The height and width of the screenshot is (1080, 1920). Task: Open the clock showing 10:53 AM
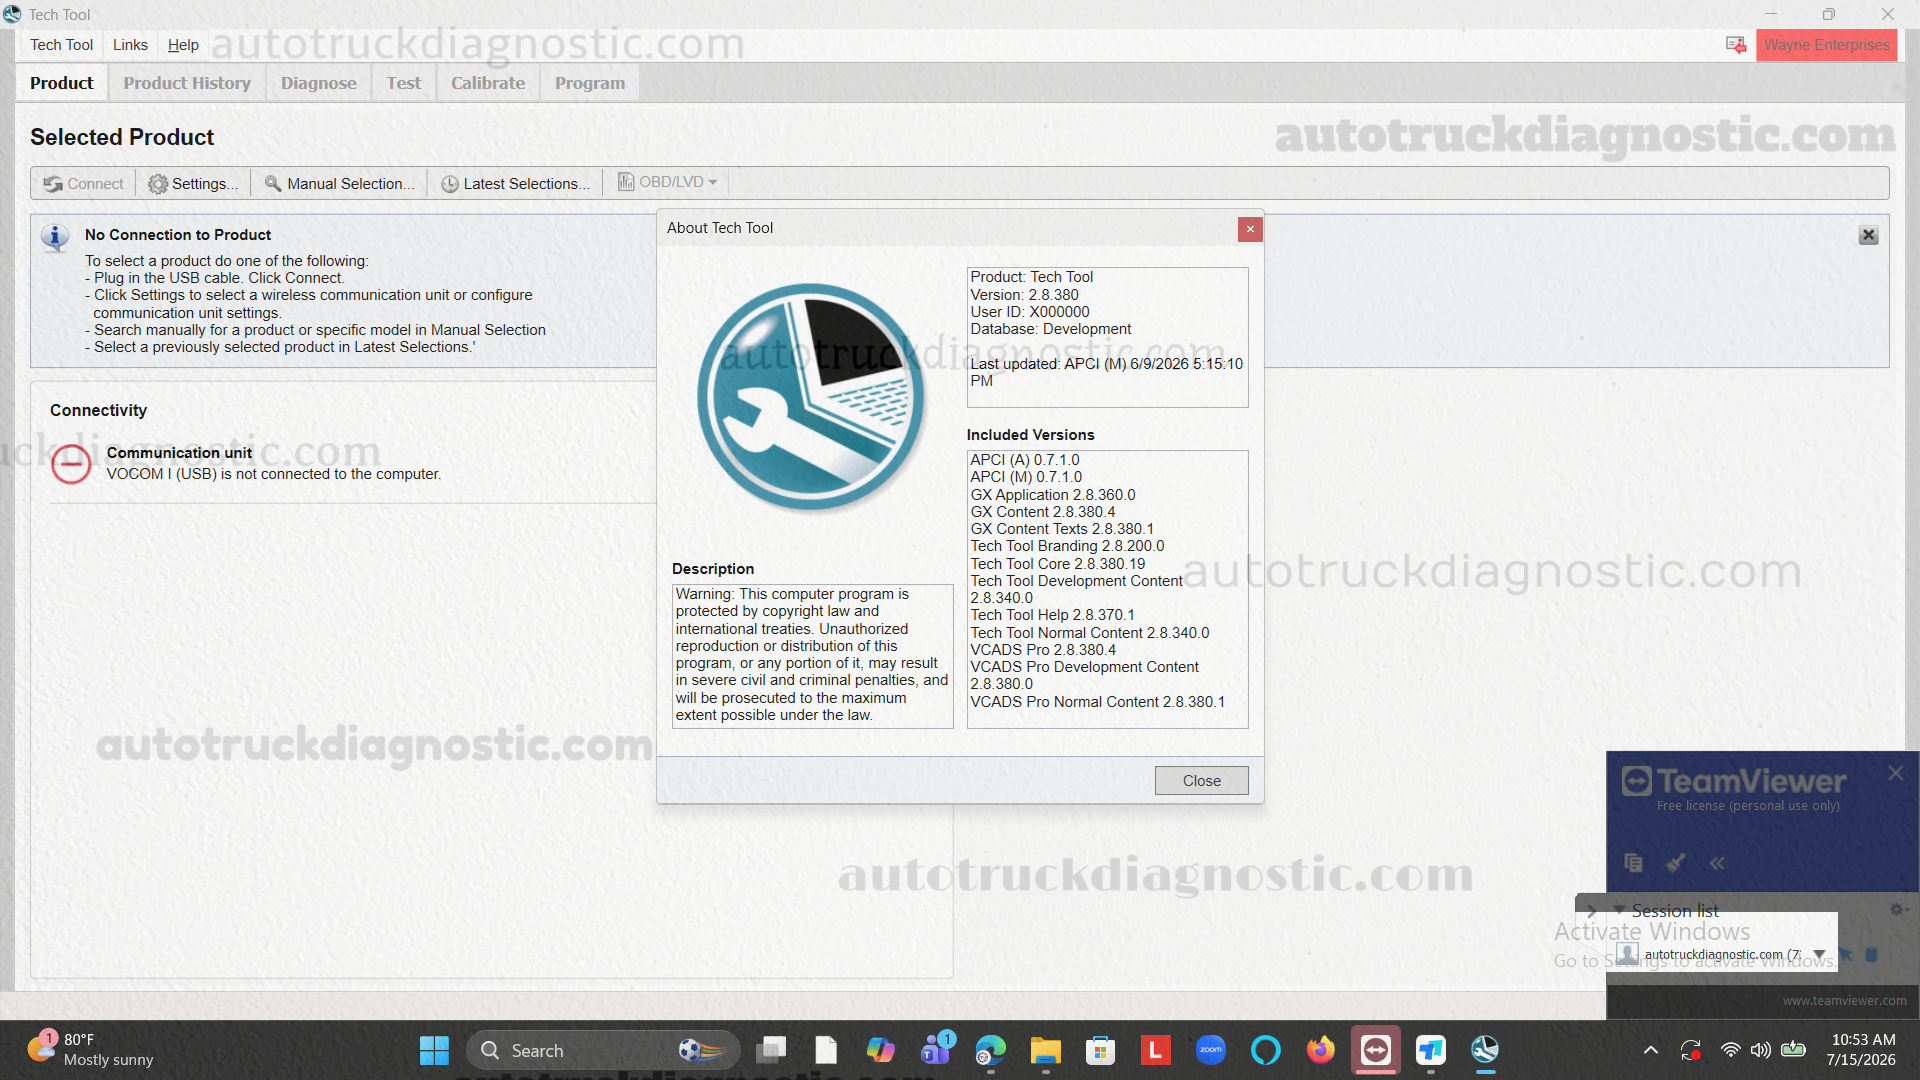[1862, 1050]
